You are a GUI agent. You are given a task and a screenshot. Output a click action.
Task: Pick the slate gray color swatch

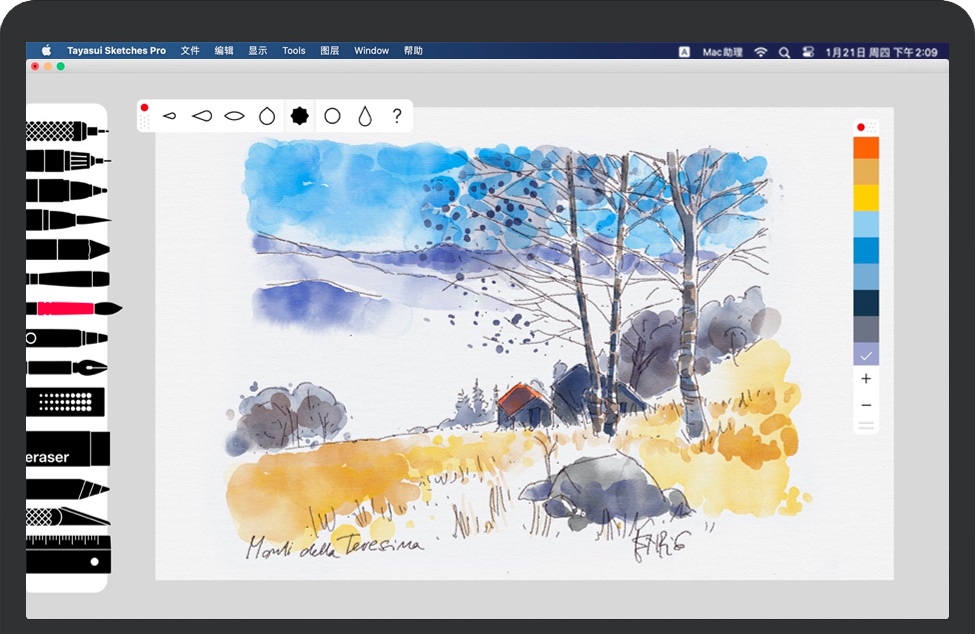(x=866, y=329)
